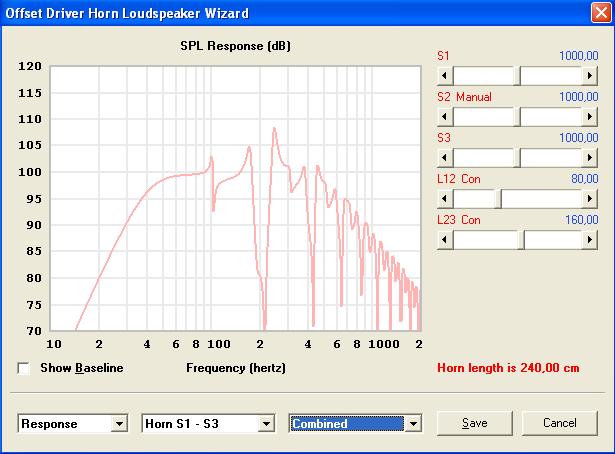
Task: Click the left arrow of the S3 slider
Action: point(445,158)
